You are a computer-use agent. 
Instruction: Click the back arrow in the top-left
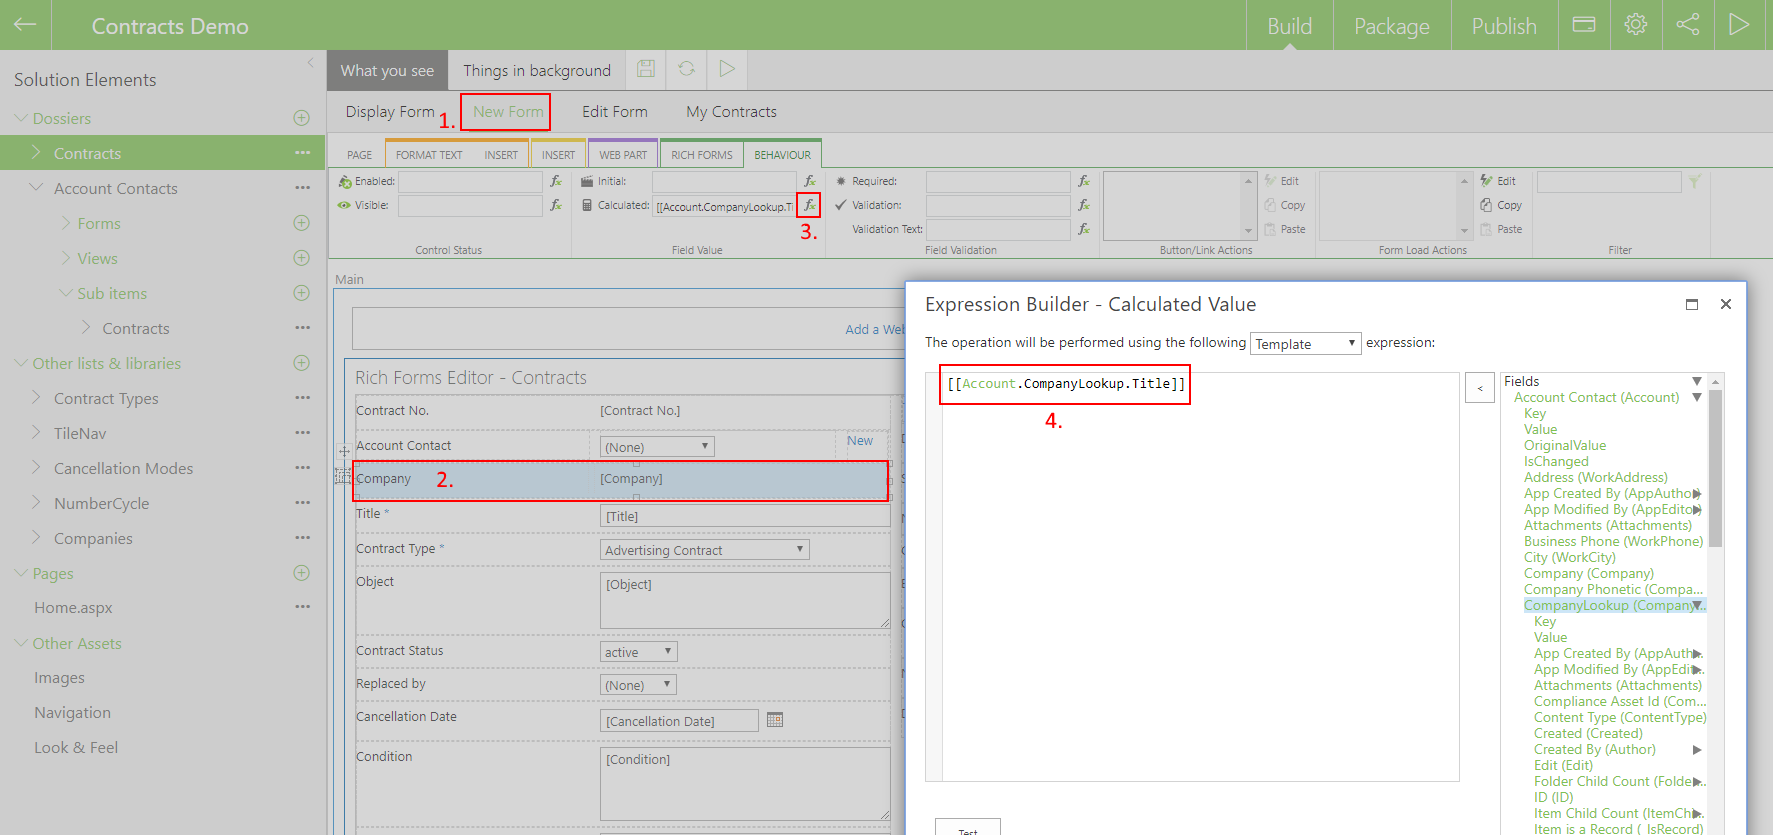coord(25,25)
